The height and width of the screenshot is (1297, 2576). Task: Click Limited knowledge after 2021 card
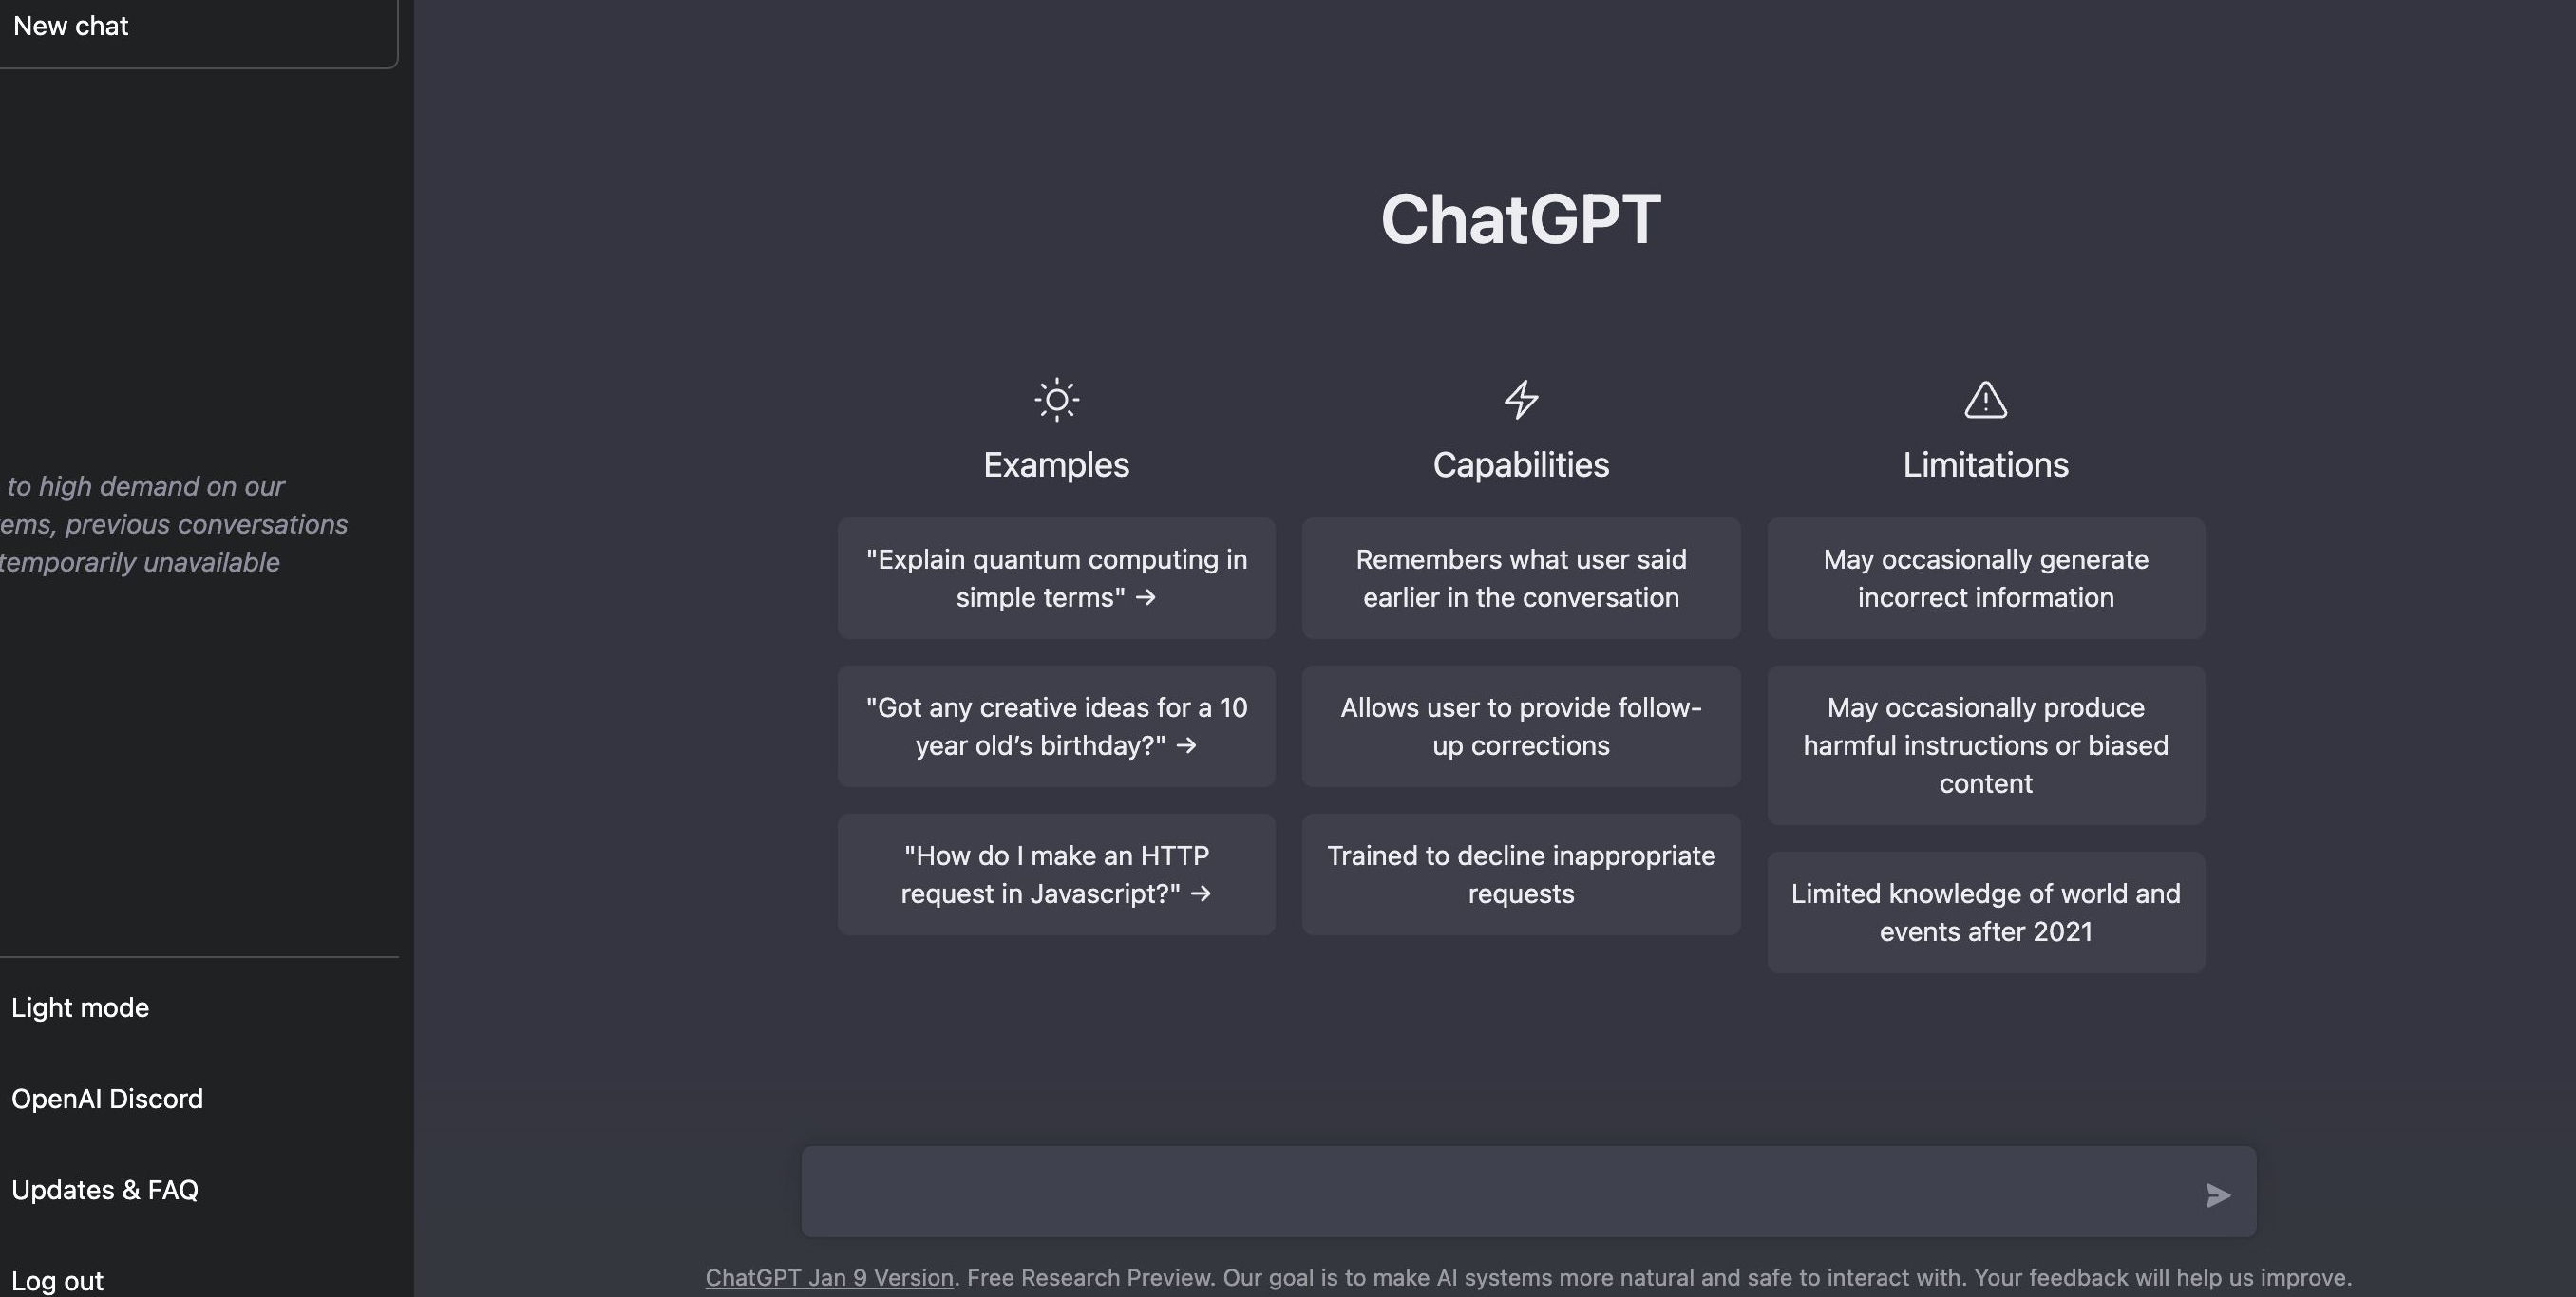pyautogui.click(x=1985, y=912)
